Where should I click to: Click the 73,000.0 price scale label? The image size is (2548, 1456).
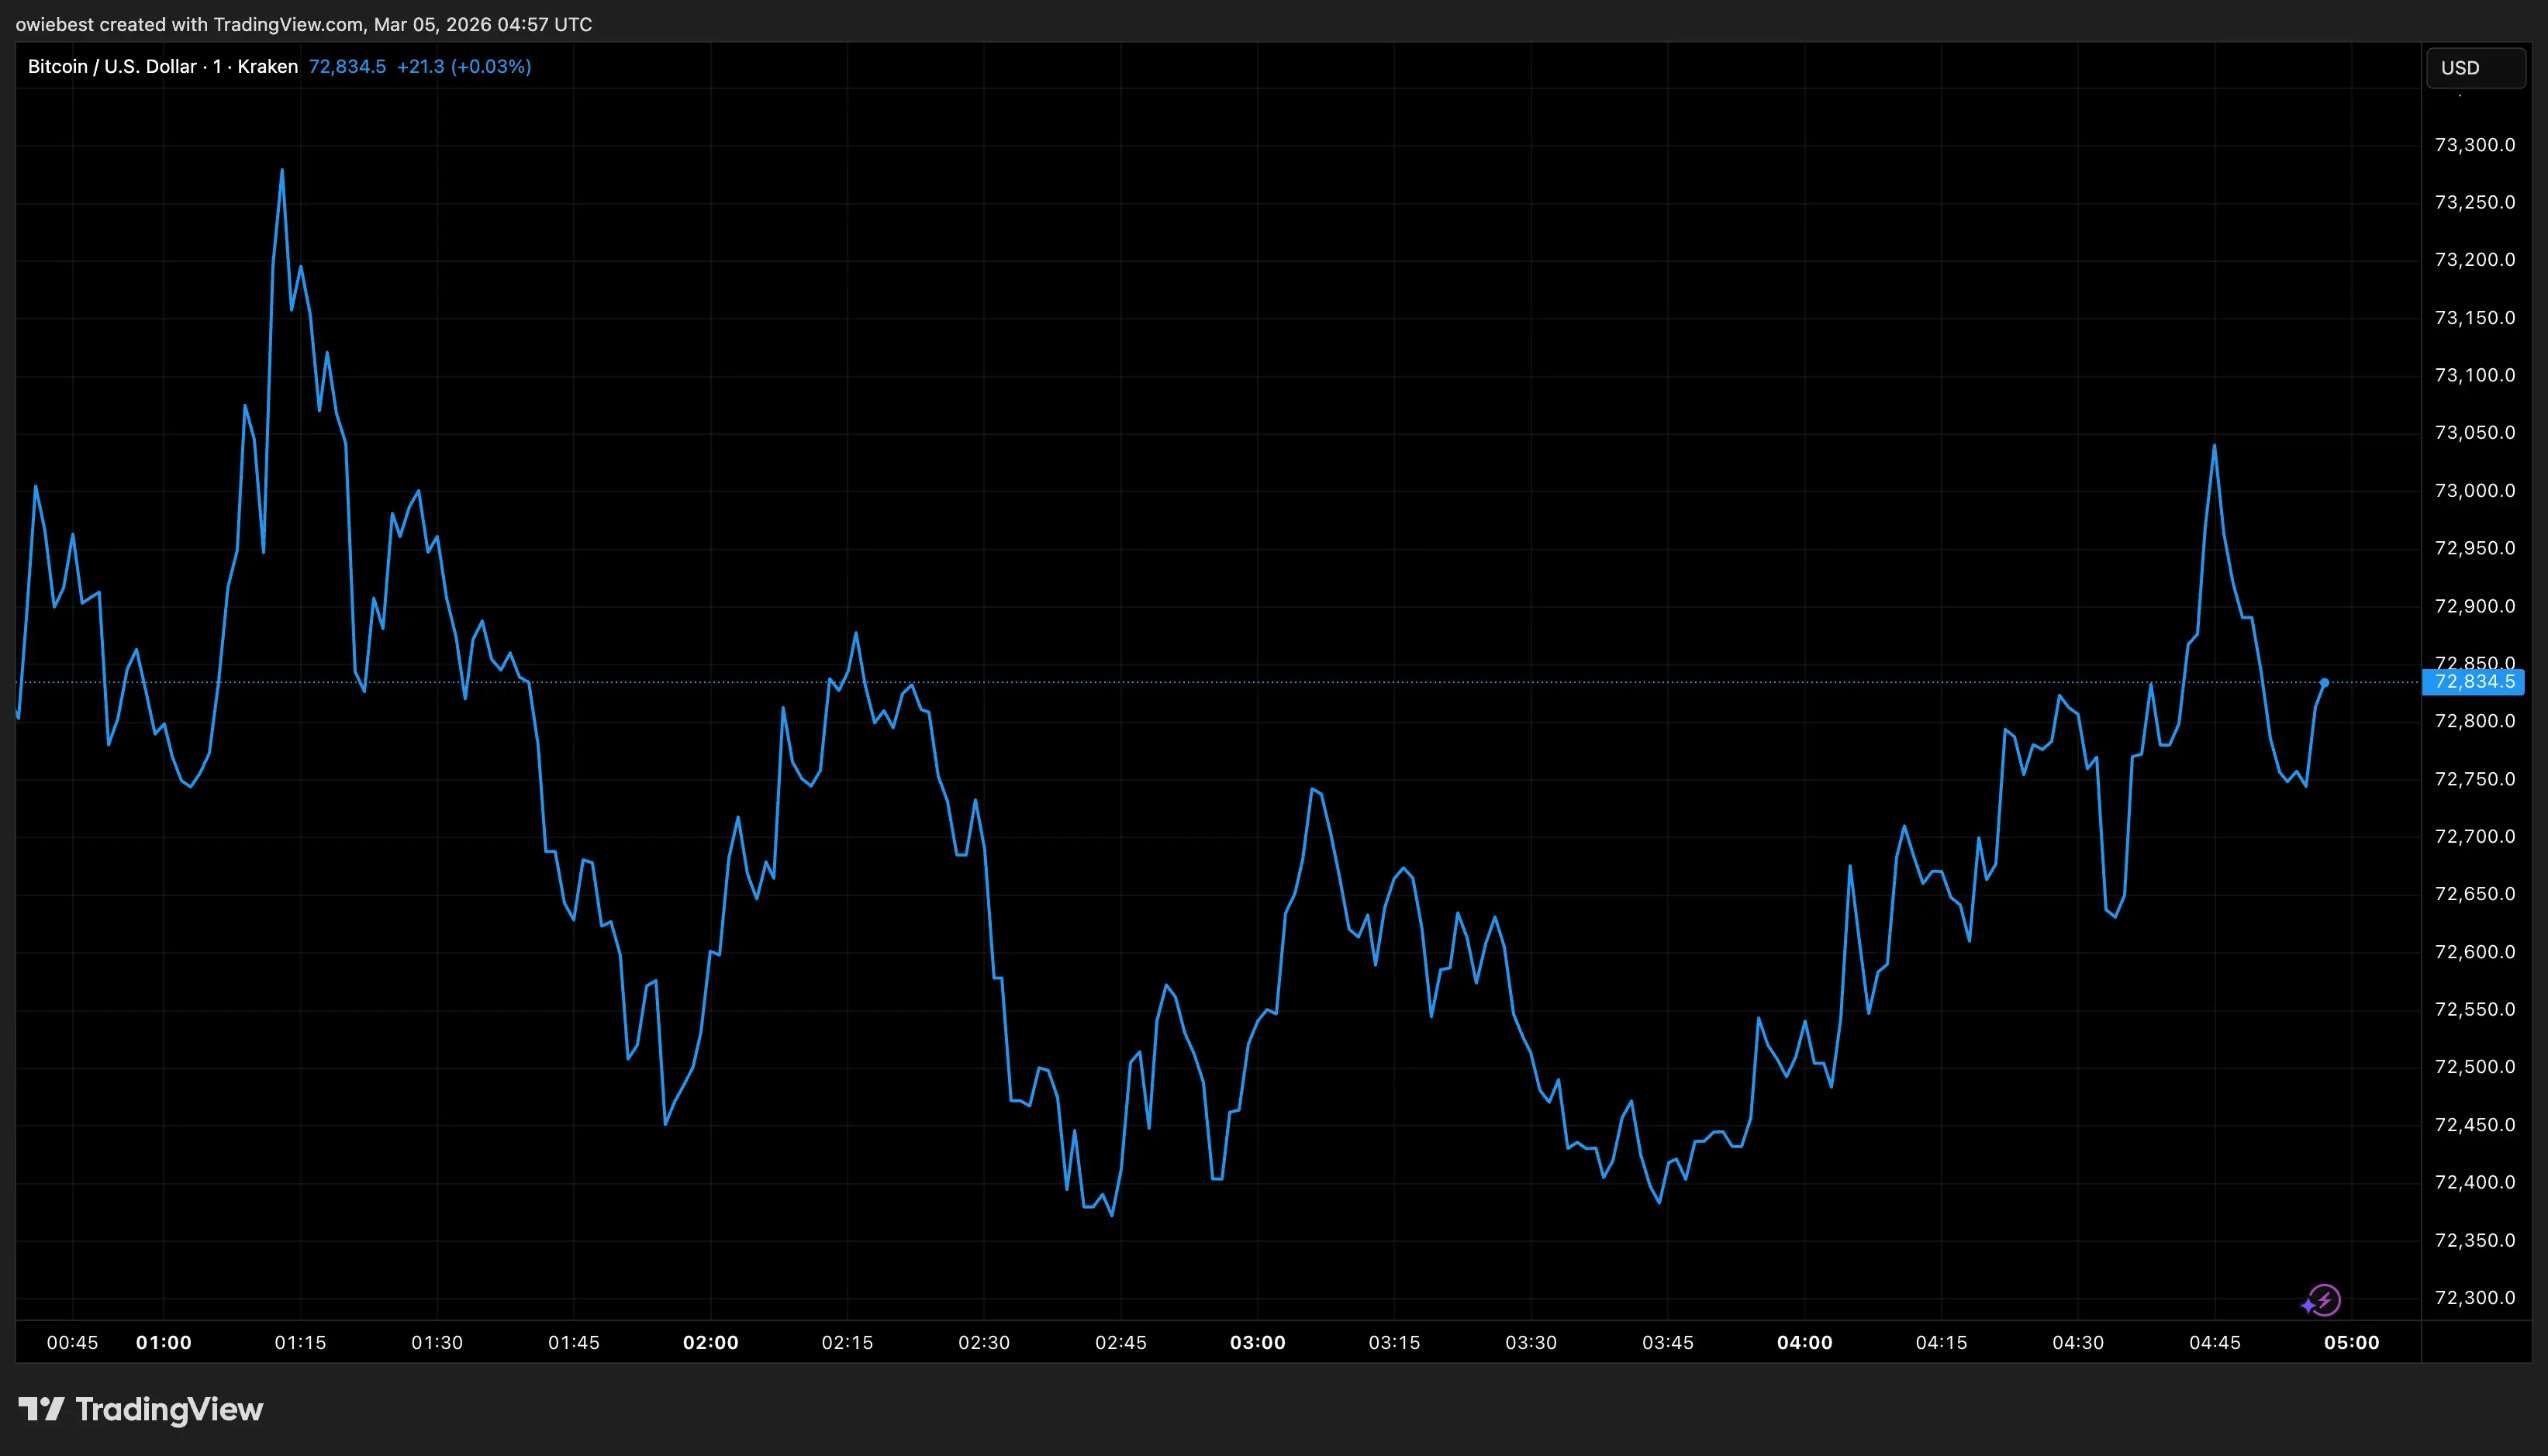point(2474,491)
